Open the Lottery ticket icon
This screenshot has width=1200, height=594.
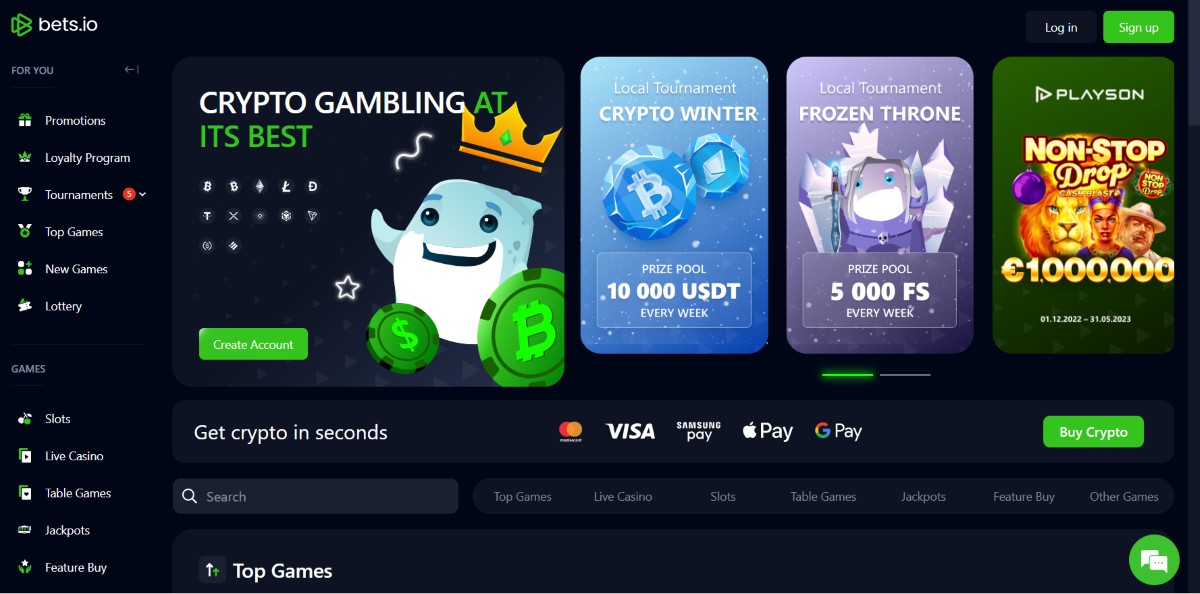[25, 306]
